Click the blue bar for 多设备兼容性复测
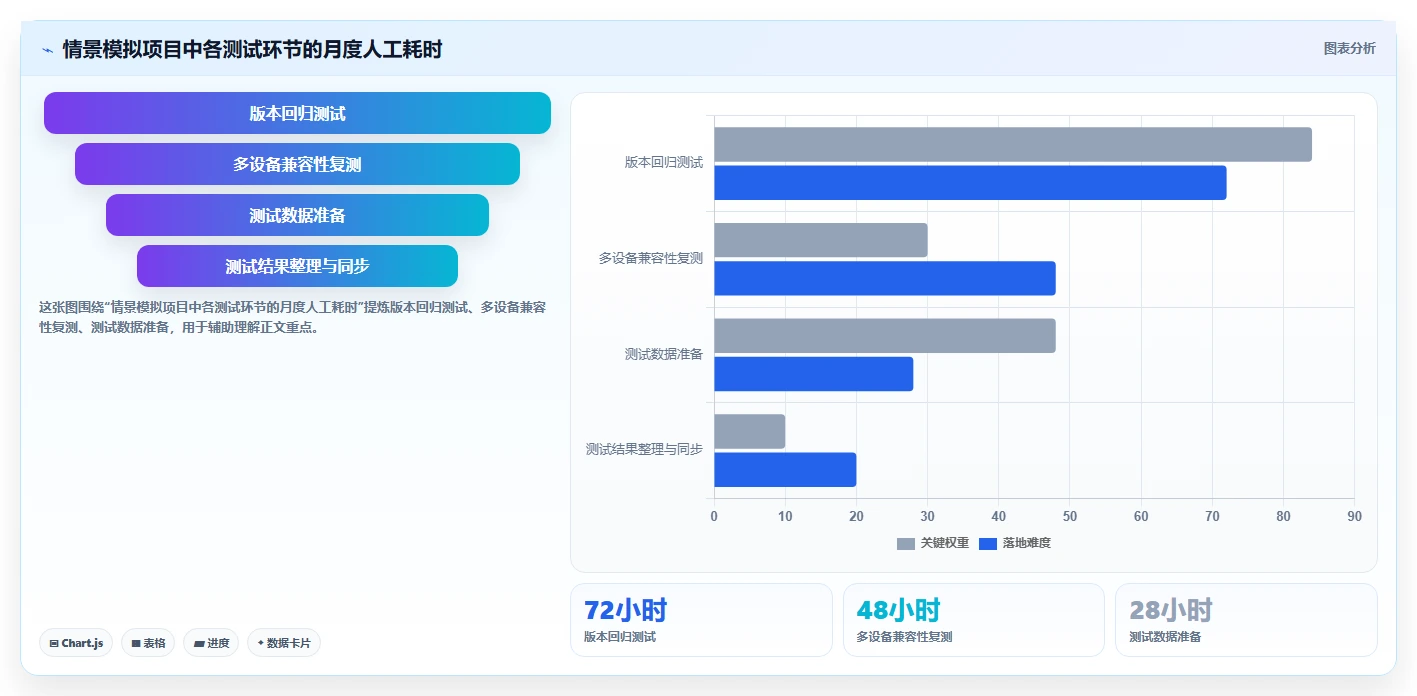The height and width of the screenshot is (696, 1417). point(885,278)
